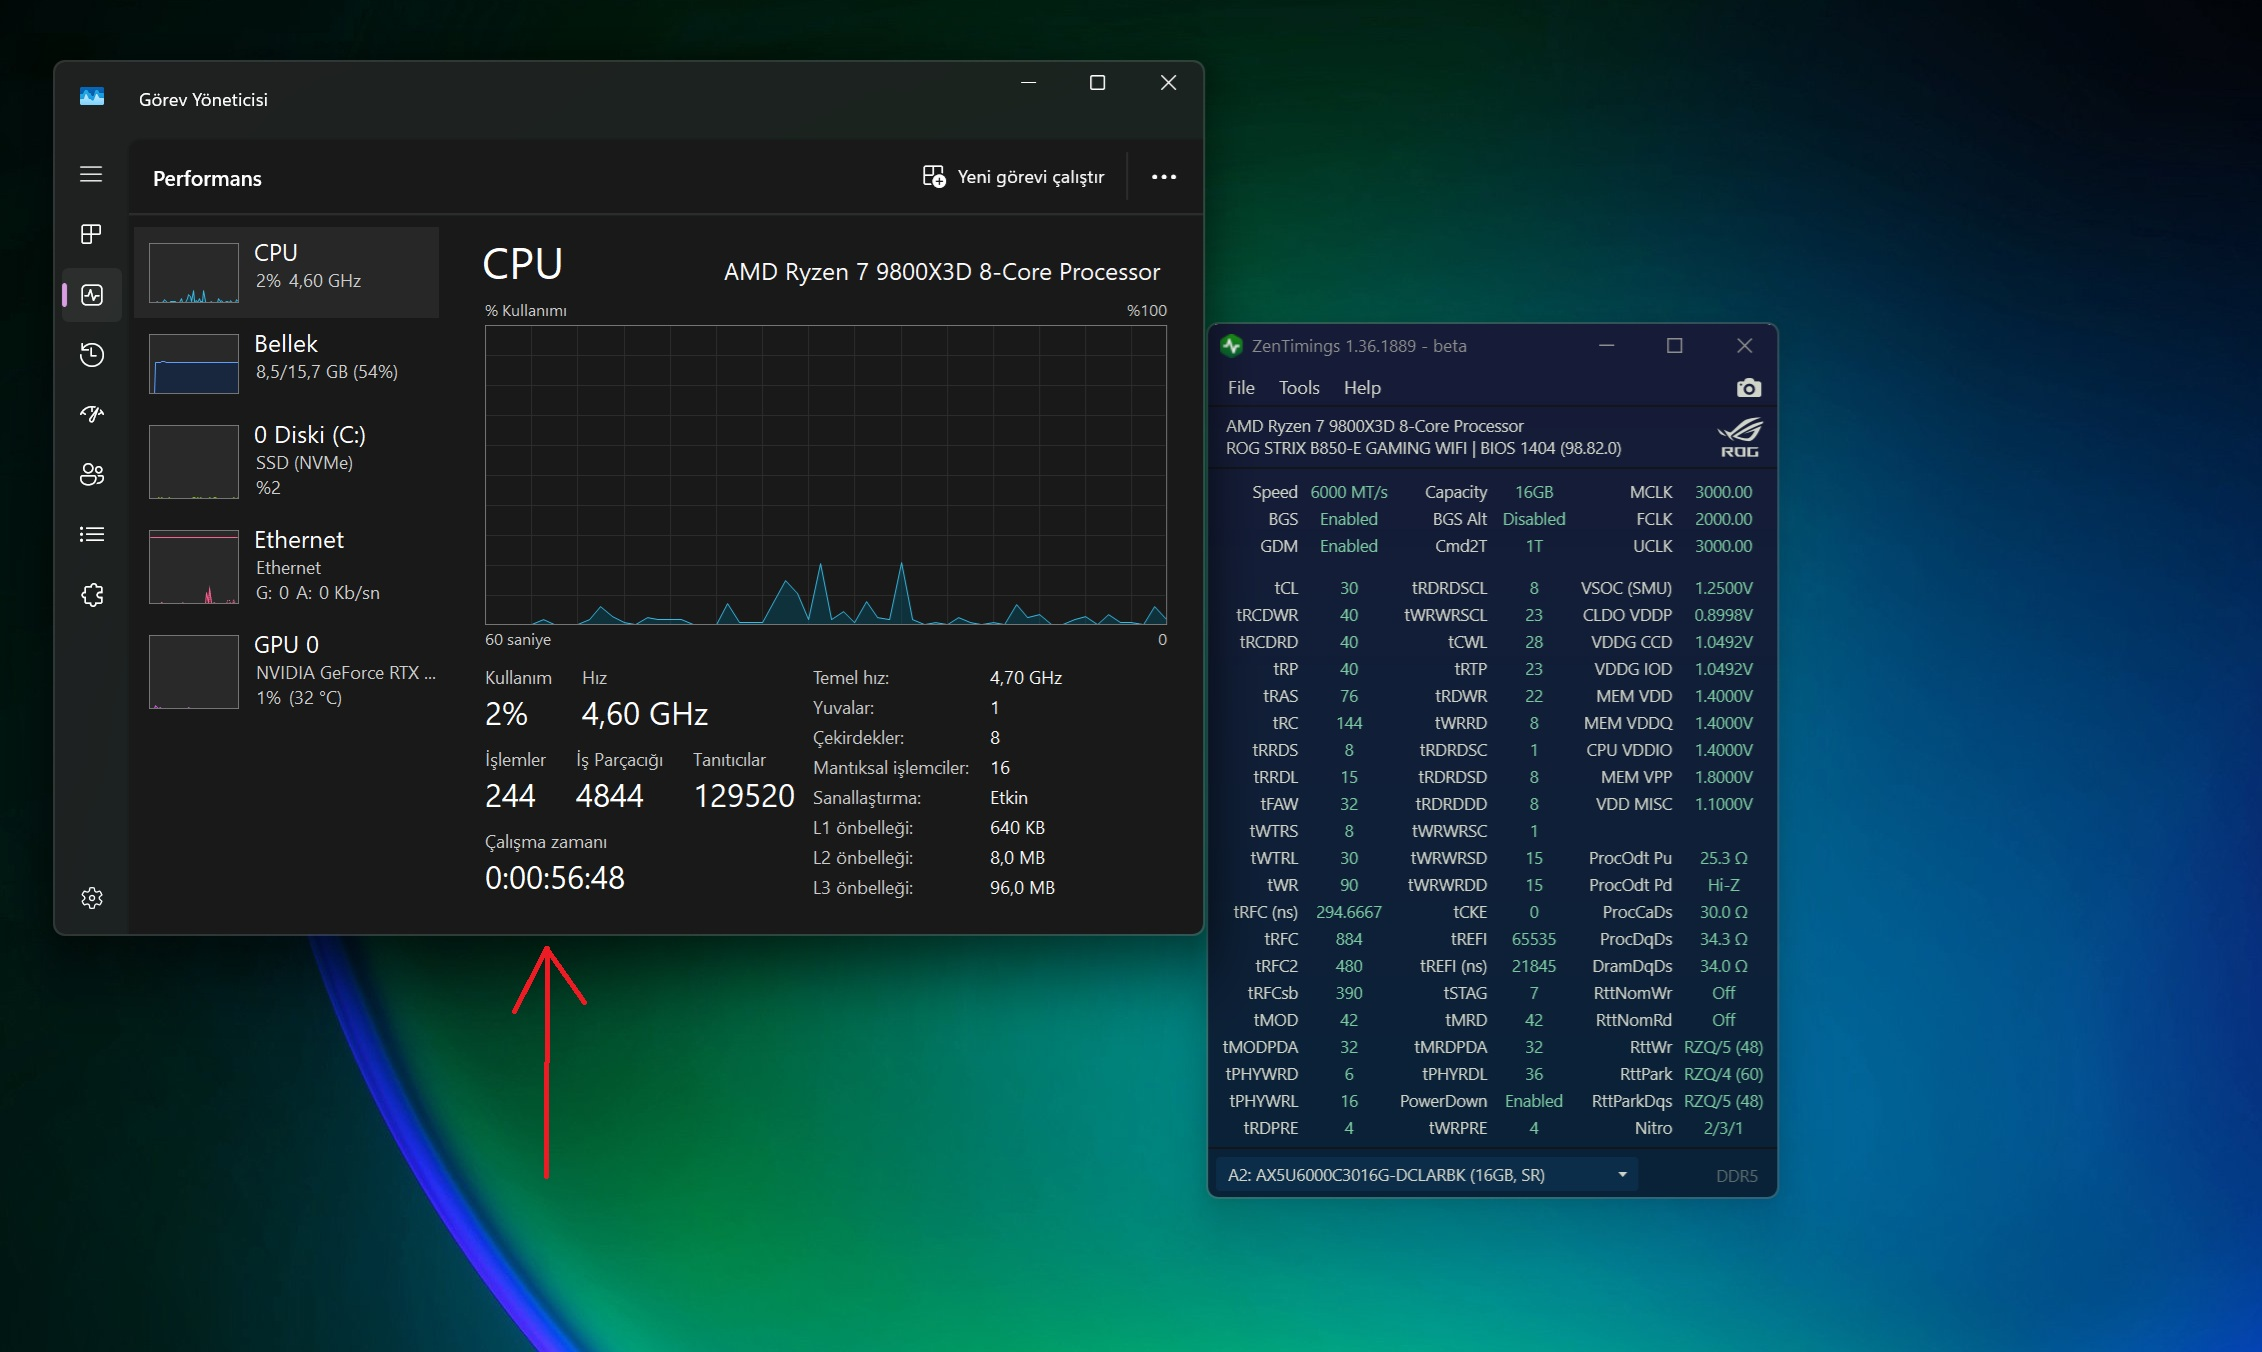Minimize the ZenTimings window
The width and height of the screenshot is (2262, 1352).
click(1607, 346)
